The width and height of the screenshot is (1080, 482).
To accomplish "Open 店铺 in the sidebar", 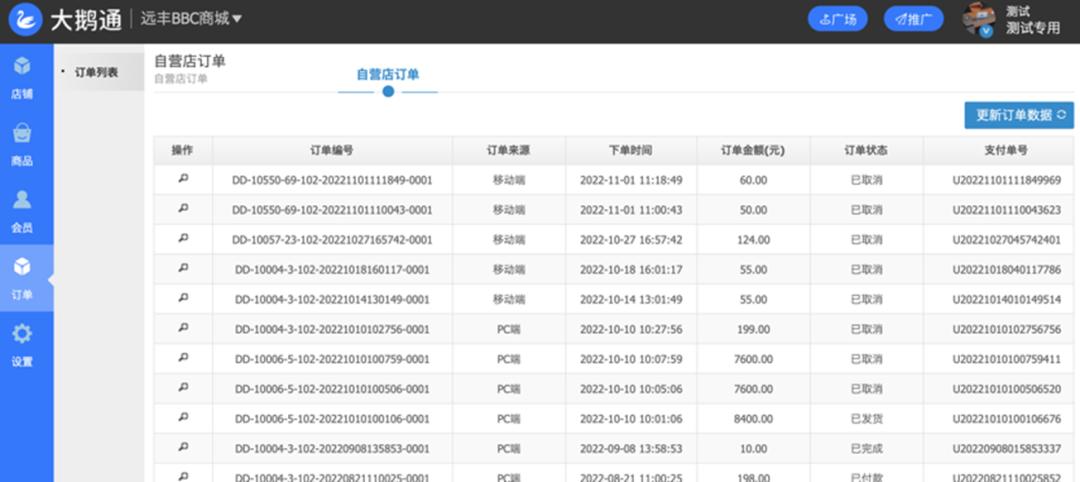I will tap(22, 78).
